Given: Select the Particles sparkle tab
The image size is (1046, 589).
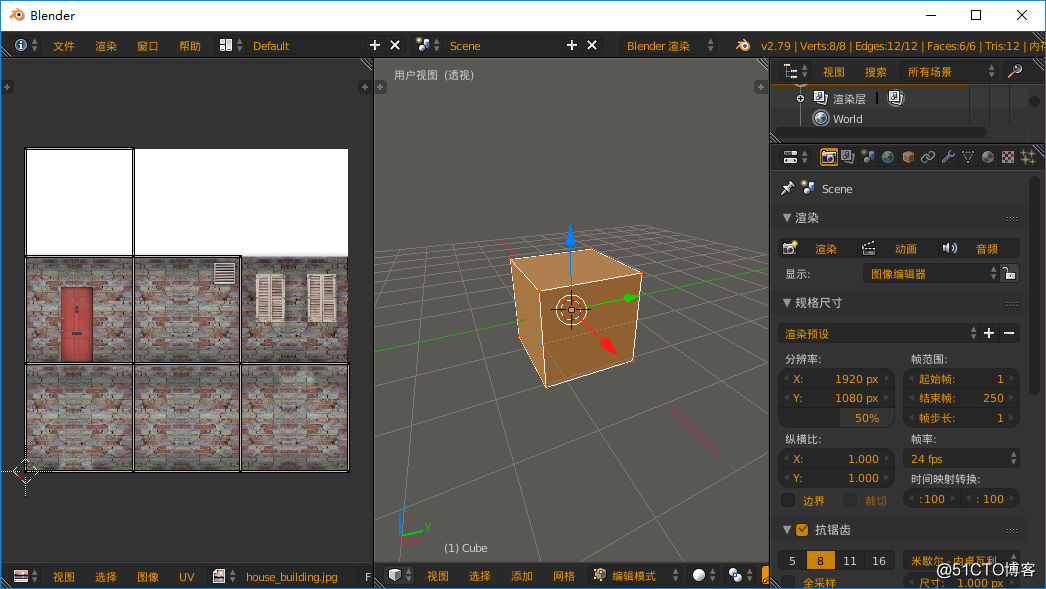Looking at the screenshot, I should click(x=1028, y=157).
